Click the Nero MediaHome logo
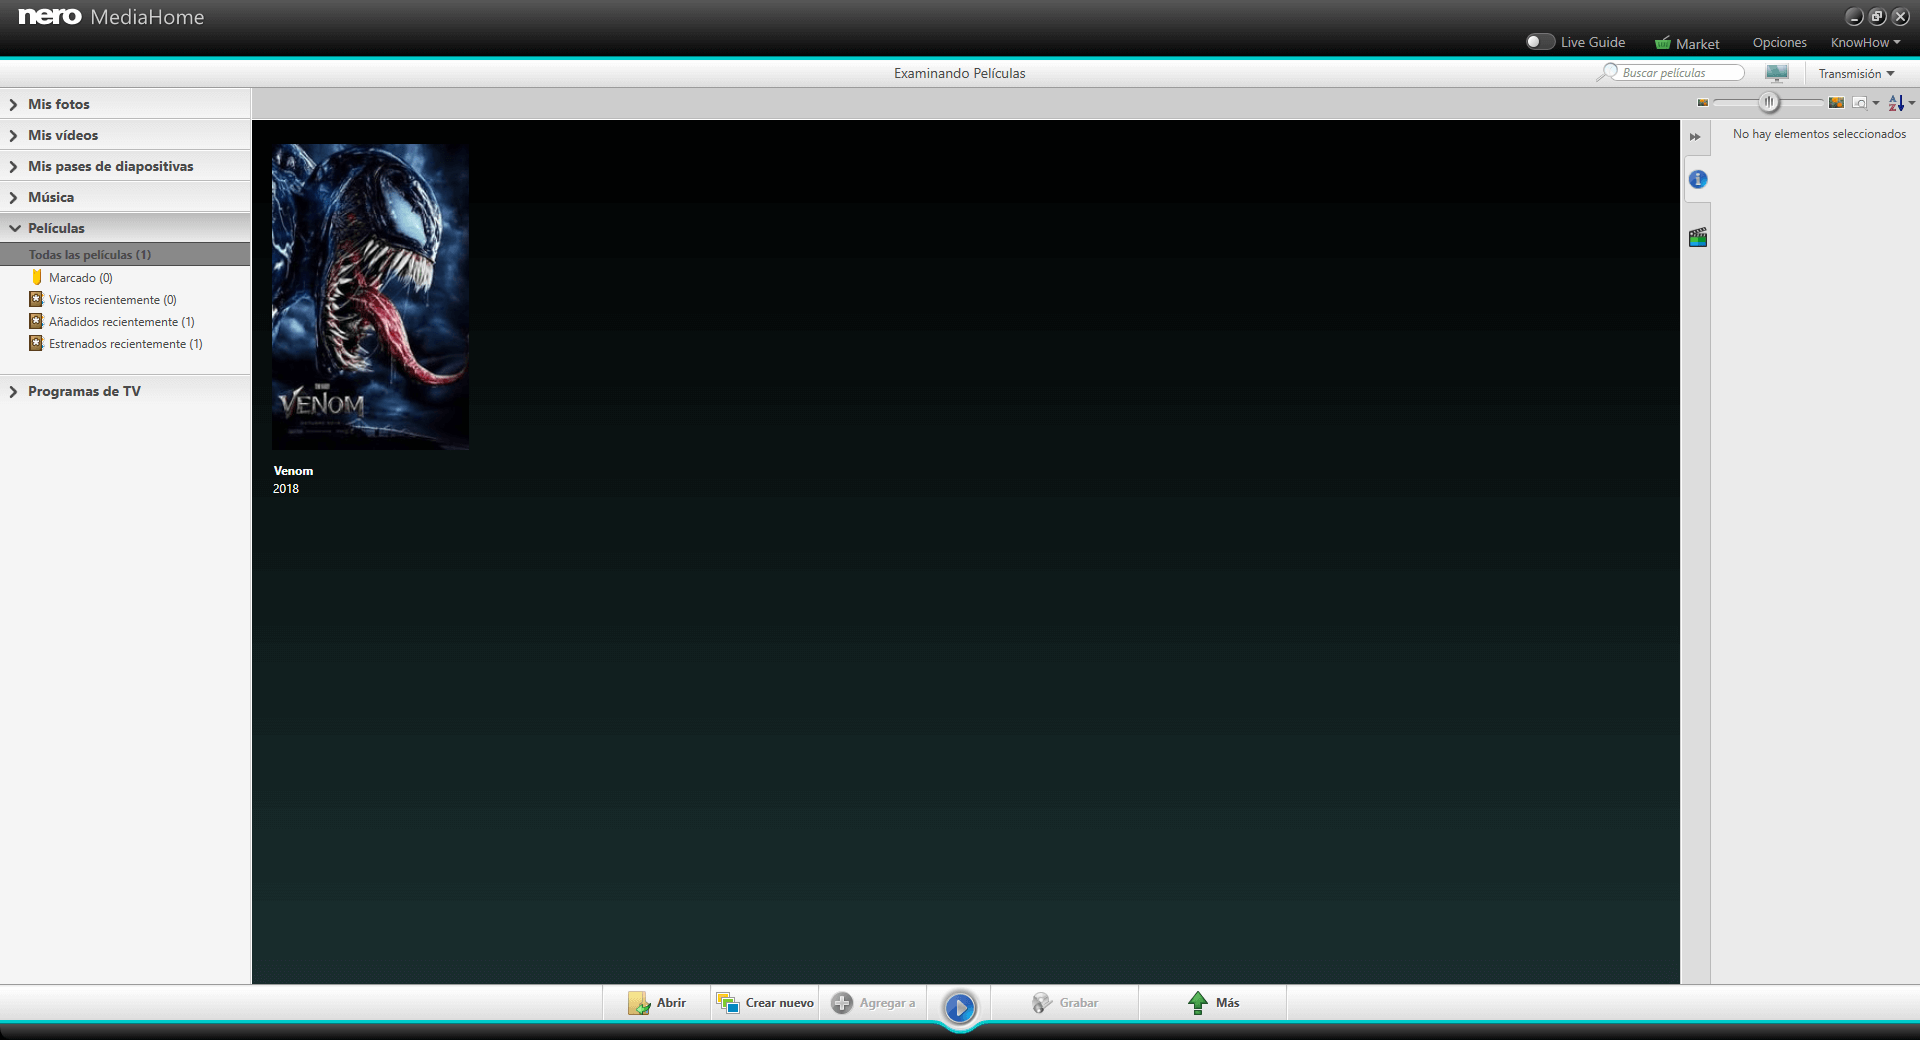Image resolution: width=1920 pixels, height=1040 pixels. 111,17
